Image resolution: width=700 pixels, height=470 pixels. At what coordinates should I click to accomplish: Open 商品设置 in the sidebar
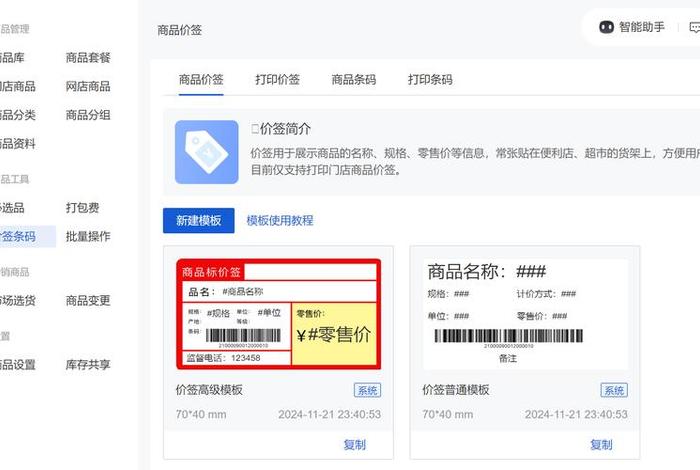(17, 365)
